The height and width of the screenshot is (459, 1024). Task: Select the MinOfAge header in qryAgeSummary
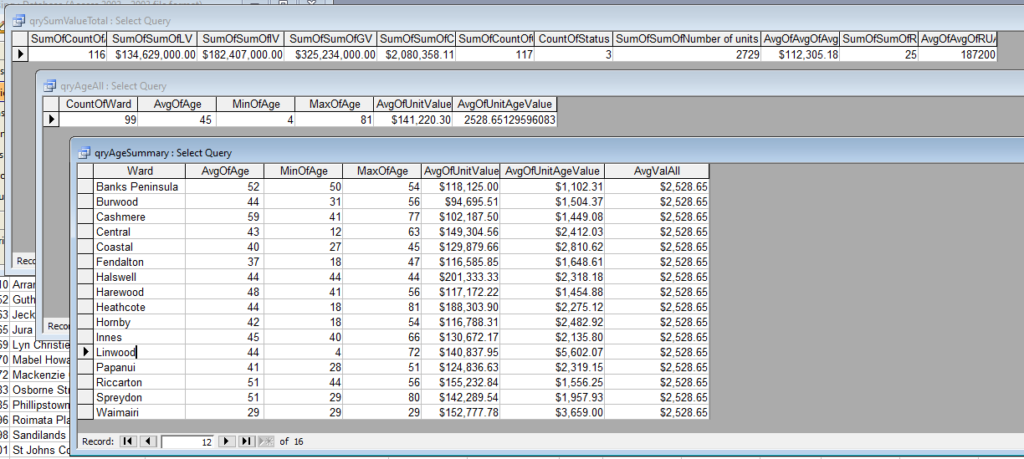(x=304, y=171)
